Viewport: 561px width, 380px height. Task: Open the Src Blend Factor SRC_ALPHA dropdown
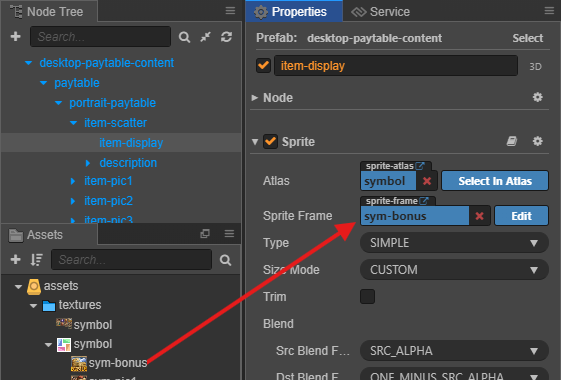point(454,351)
